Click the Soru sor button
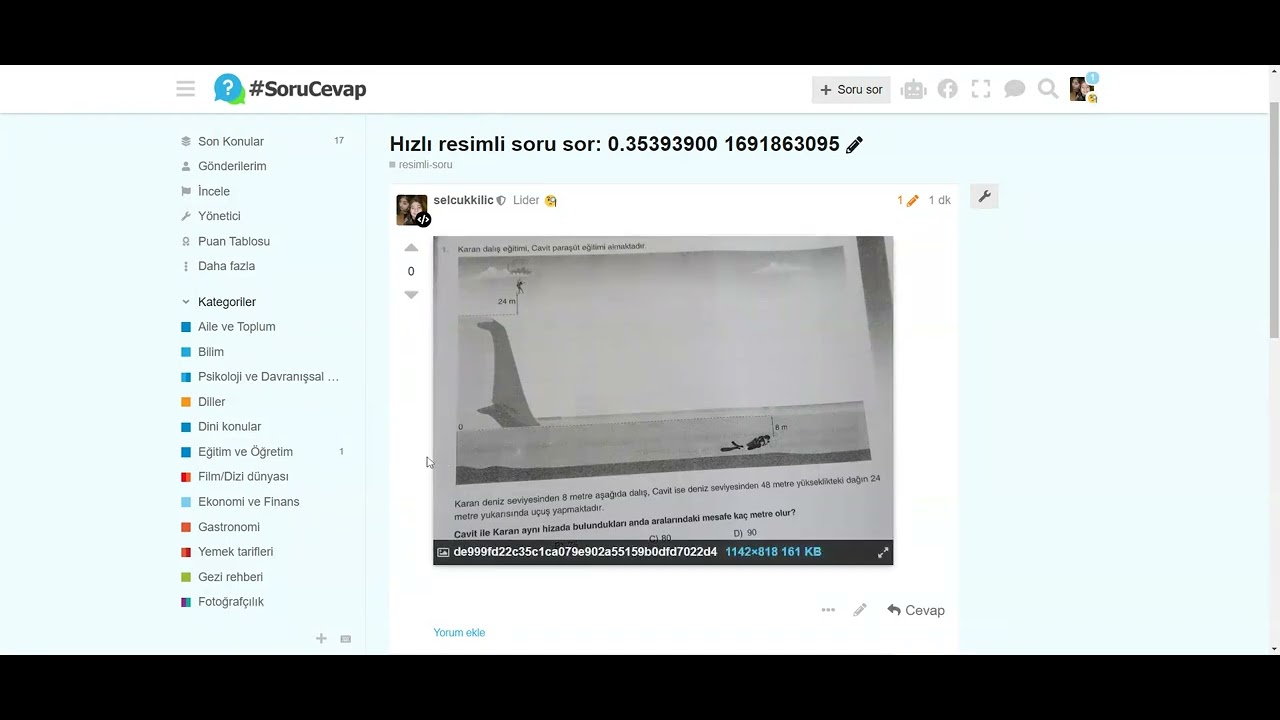Viewport: 1280px width, 720px height. coord(851,90)
